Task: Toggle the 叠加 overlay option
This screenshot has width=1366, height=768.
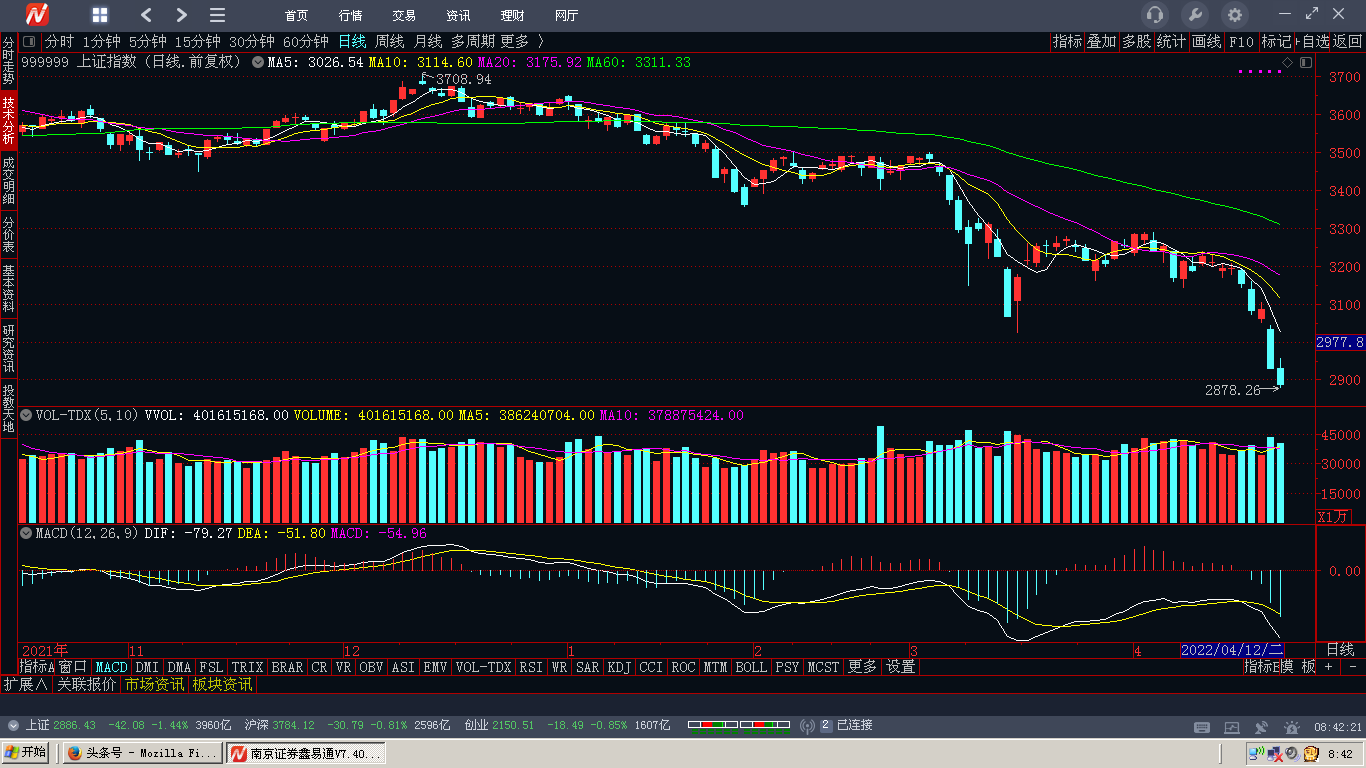Action: tap(1101, 41)
